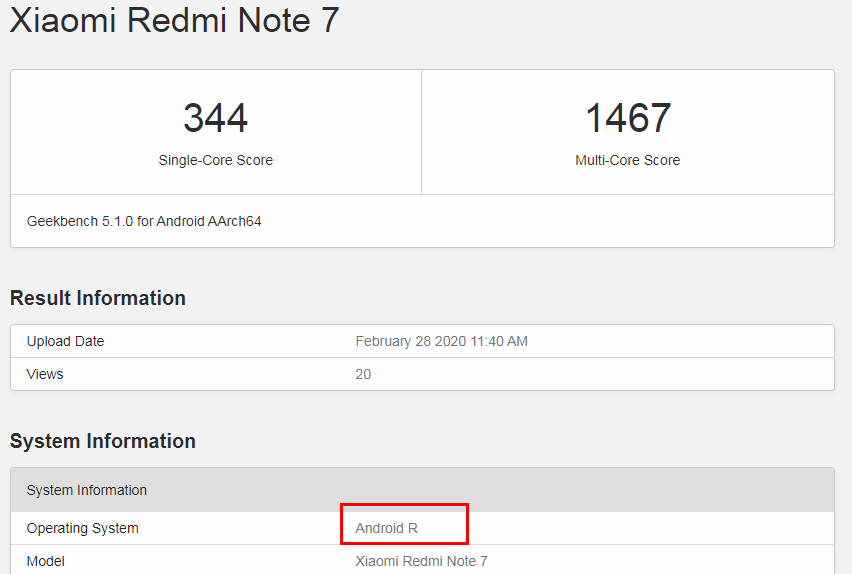This screenshot has width=852, height=574.
Task: Click the System Information table header row
Action: (422, 490)
